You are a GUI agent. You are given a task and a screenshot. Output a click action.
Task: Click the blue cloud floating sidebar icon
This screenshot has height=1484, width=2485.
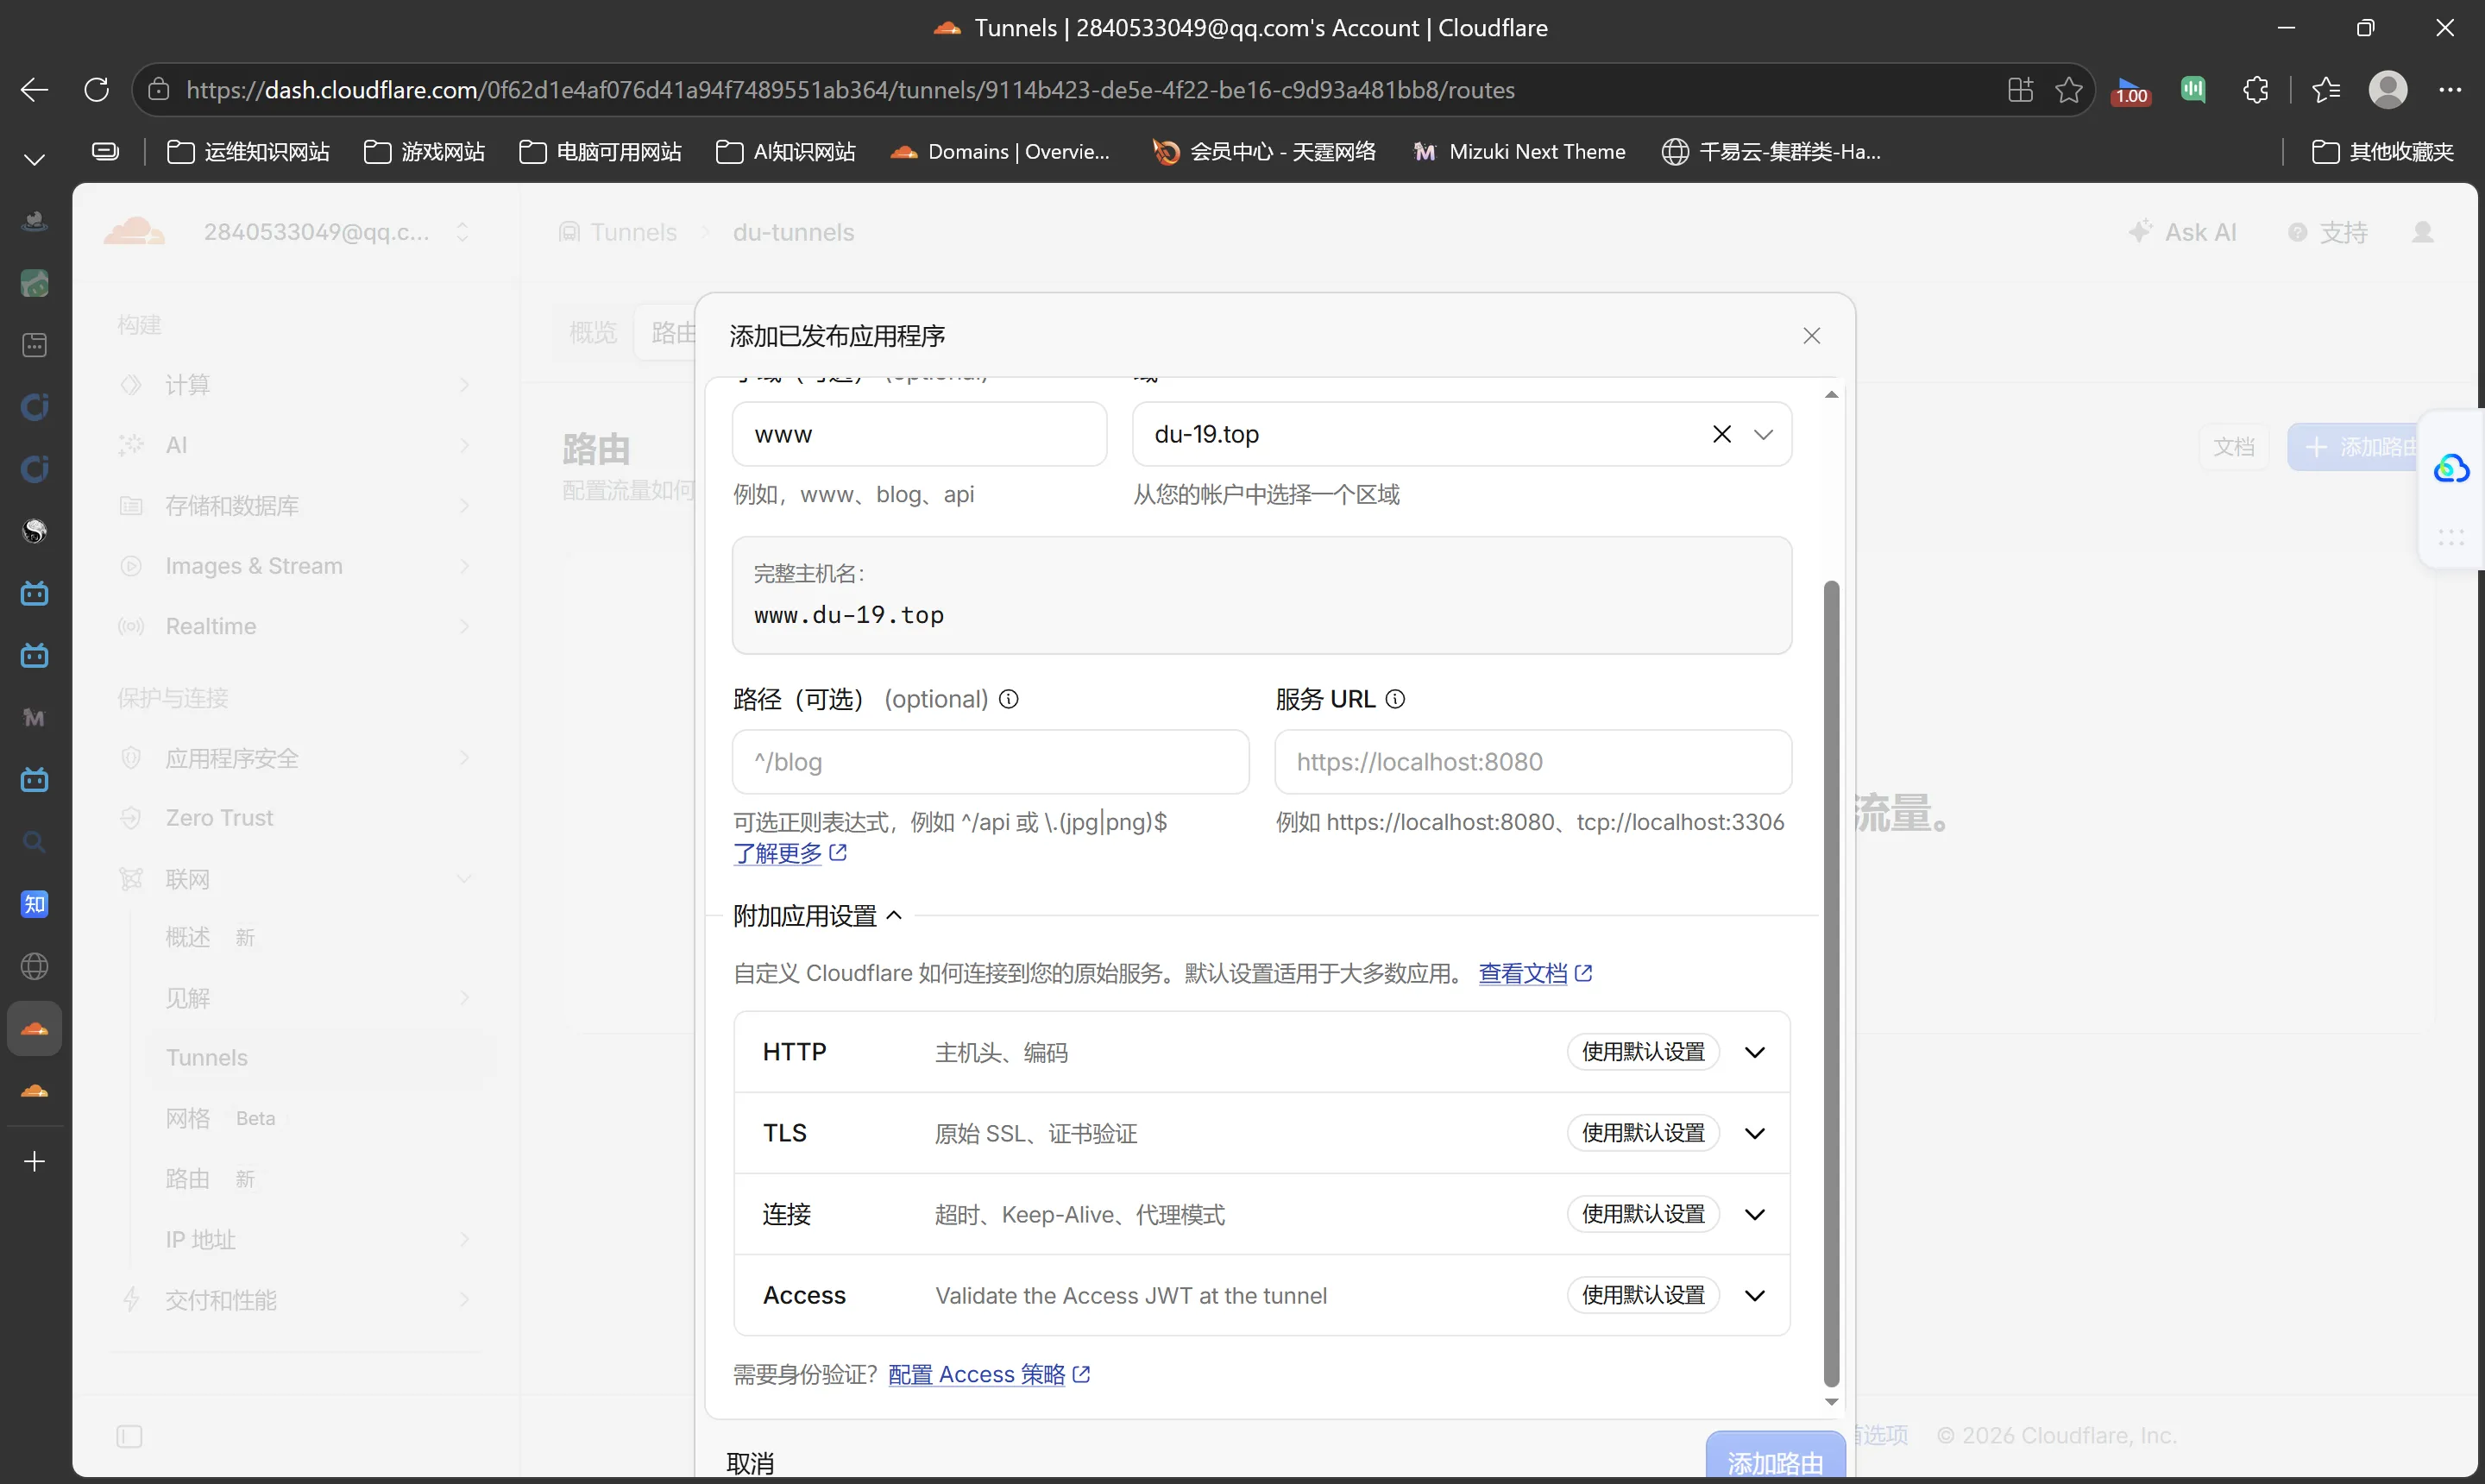[x=2451, y=468]
